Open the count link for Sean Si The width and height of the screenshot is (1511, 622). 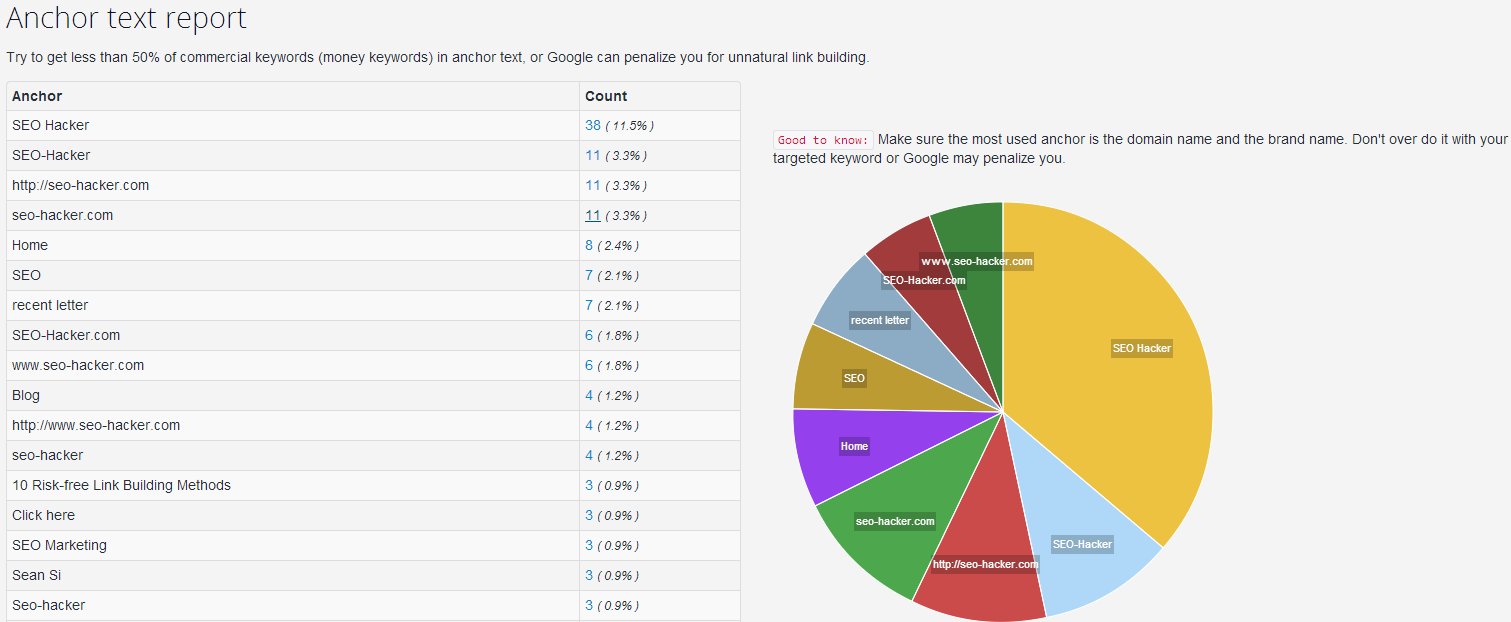[589, 576]
